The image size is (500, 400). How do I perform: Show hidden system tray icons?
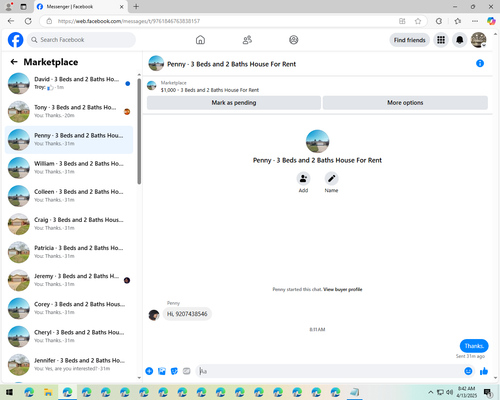(x=430, y=392)
